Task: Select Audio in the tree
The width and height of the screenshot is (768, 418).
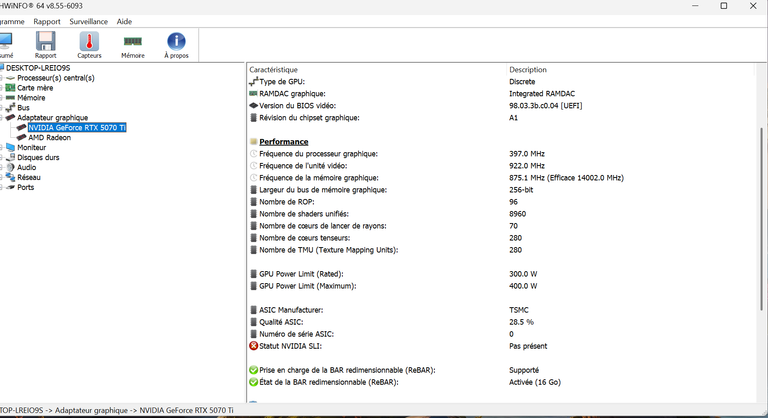Action: click(x=26, y=168)
